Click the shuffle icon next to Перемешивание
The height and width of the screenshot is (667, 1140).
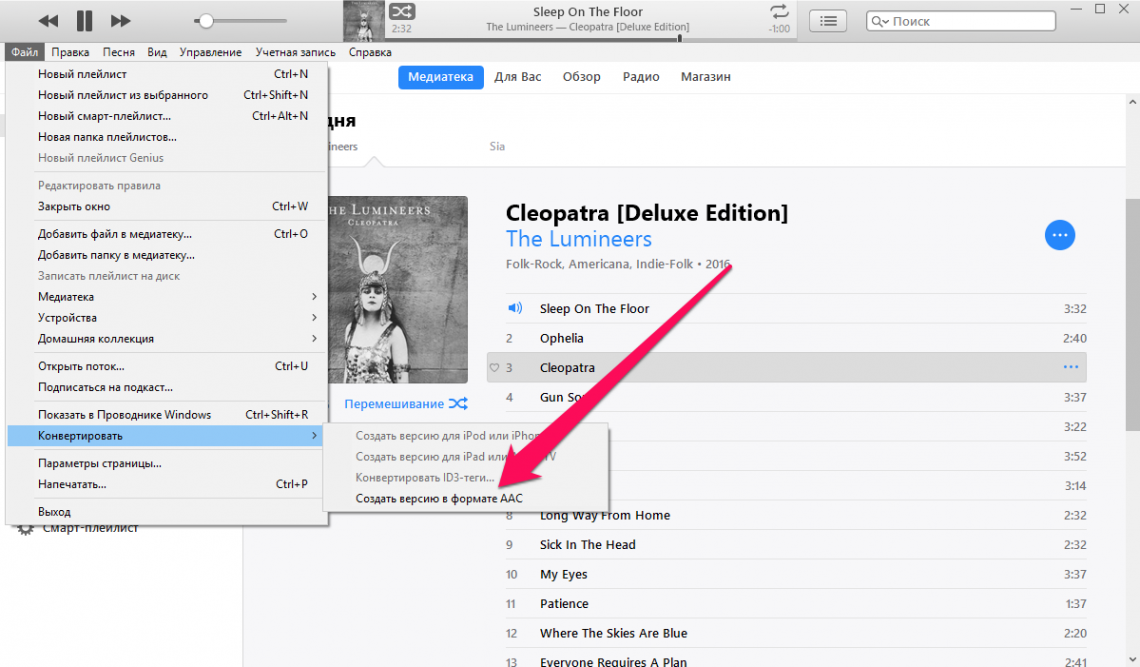click(458, 404)
